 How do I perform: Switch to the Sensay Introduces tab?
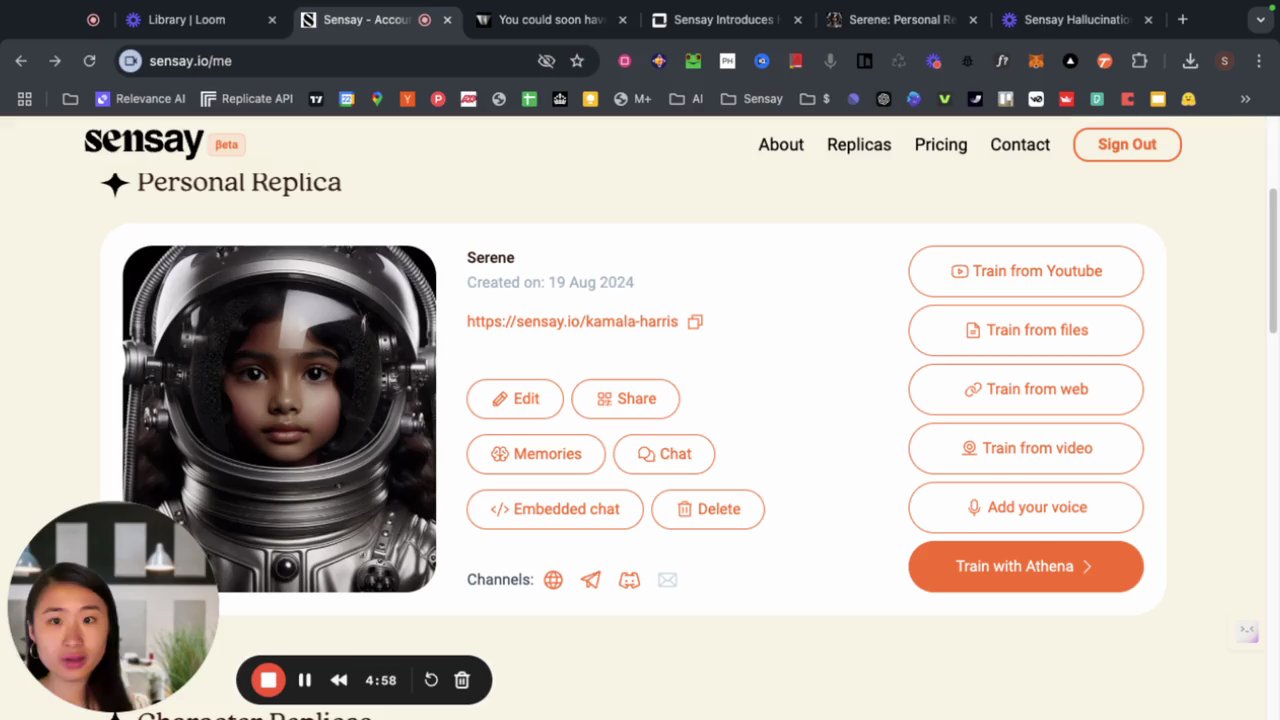727,19
